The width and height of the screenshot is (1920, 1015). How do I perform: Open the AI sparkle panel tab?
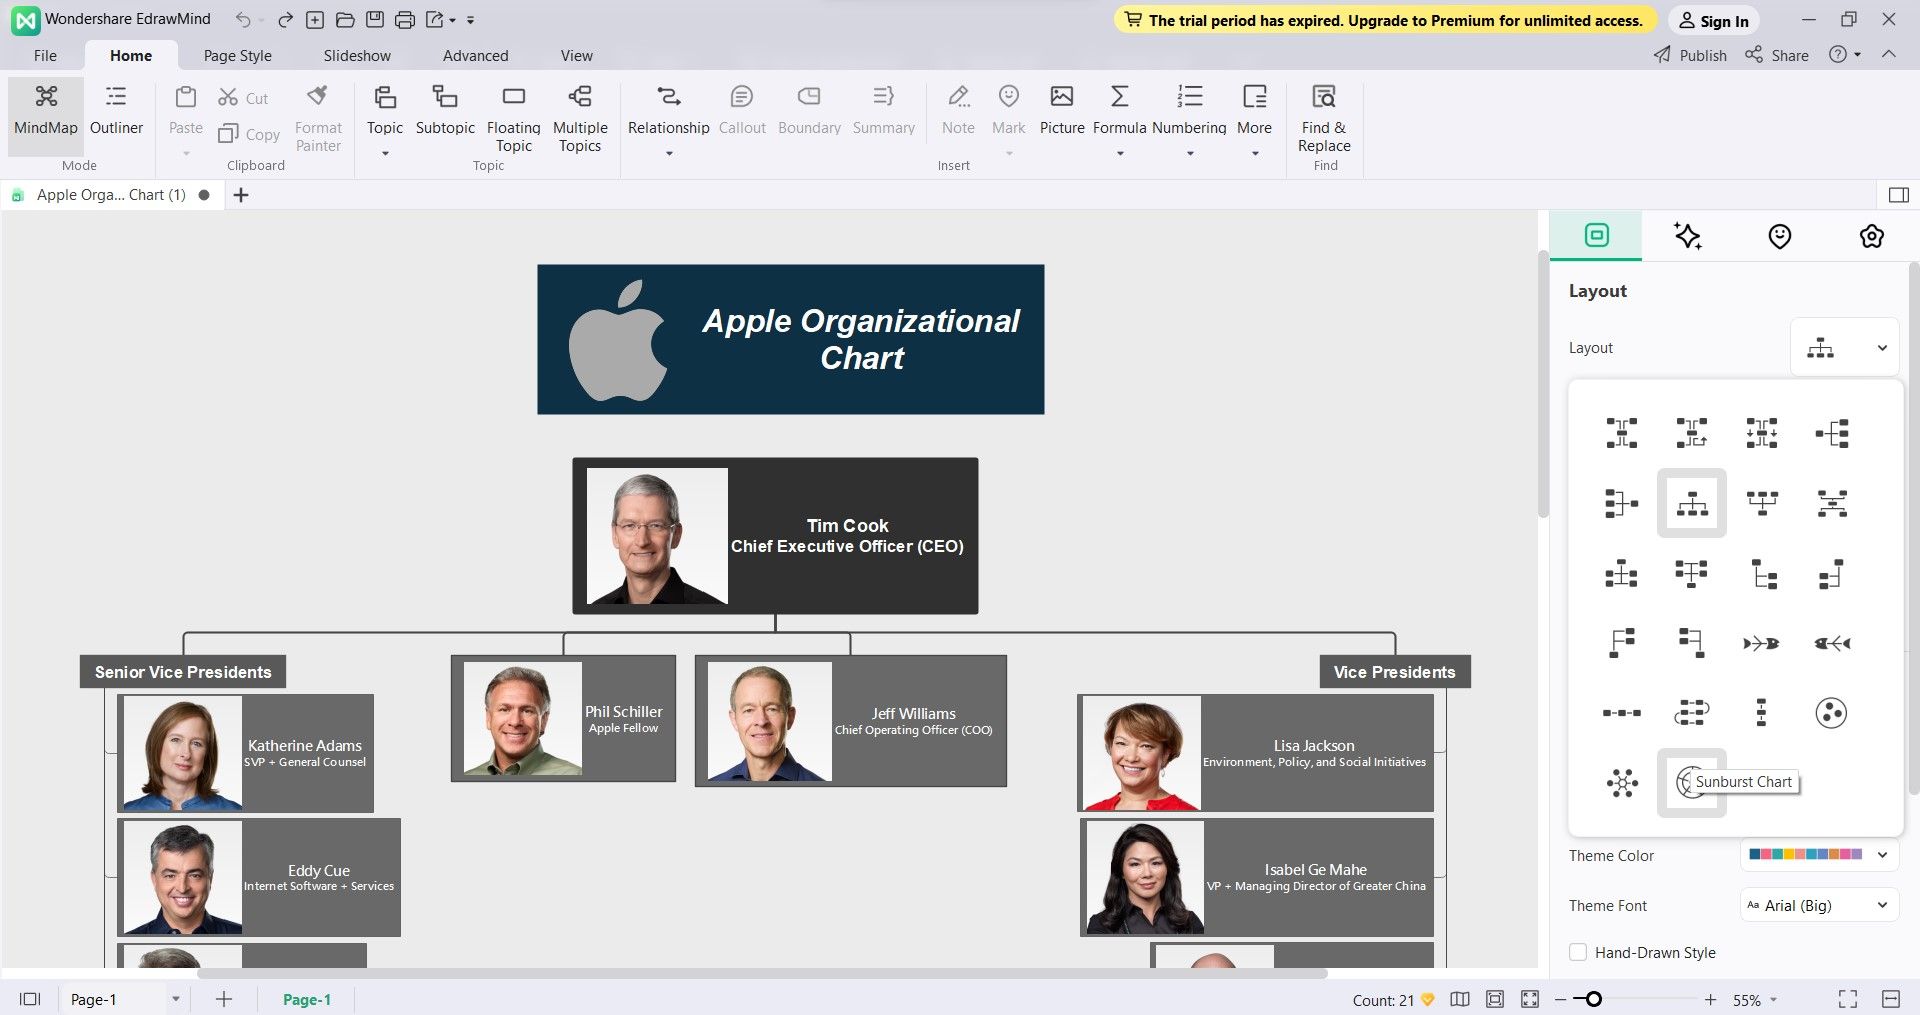click(1688, 236)
